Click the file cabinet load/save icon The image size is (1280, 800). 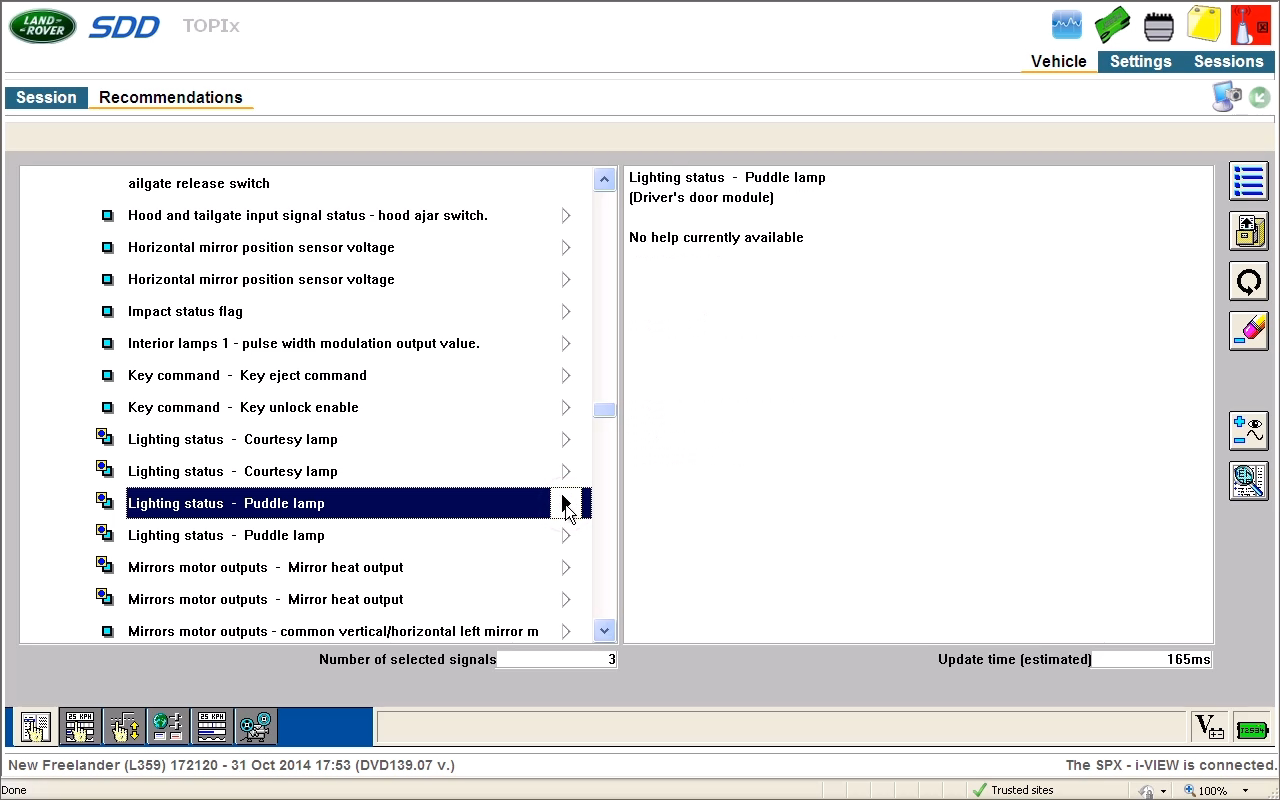1248,231
